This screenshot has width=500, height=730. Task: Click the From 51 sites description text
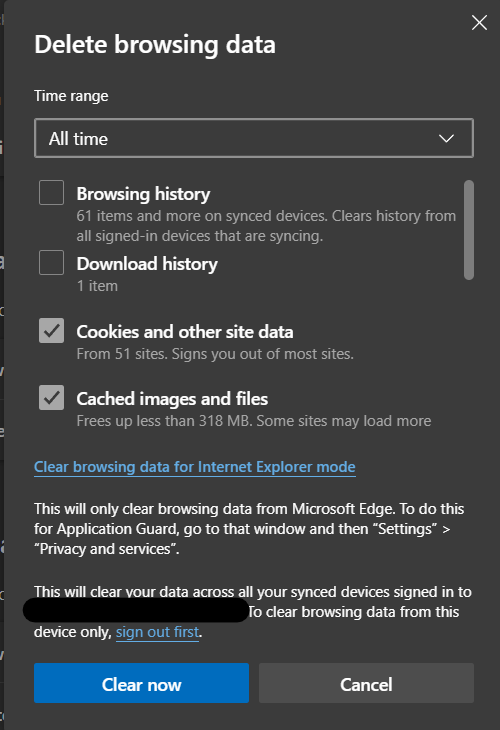215,354
